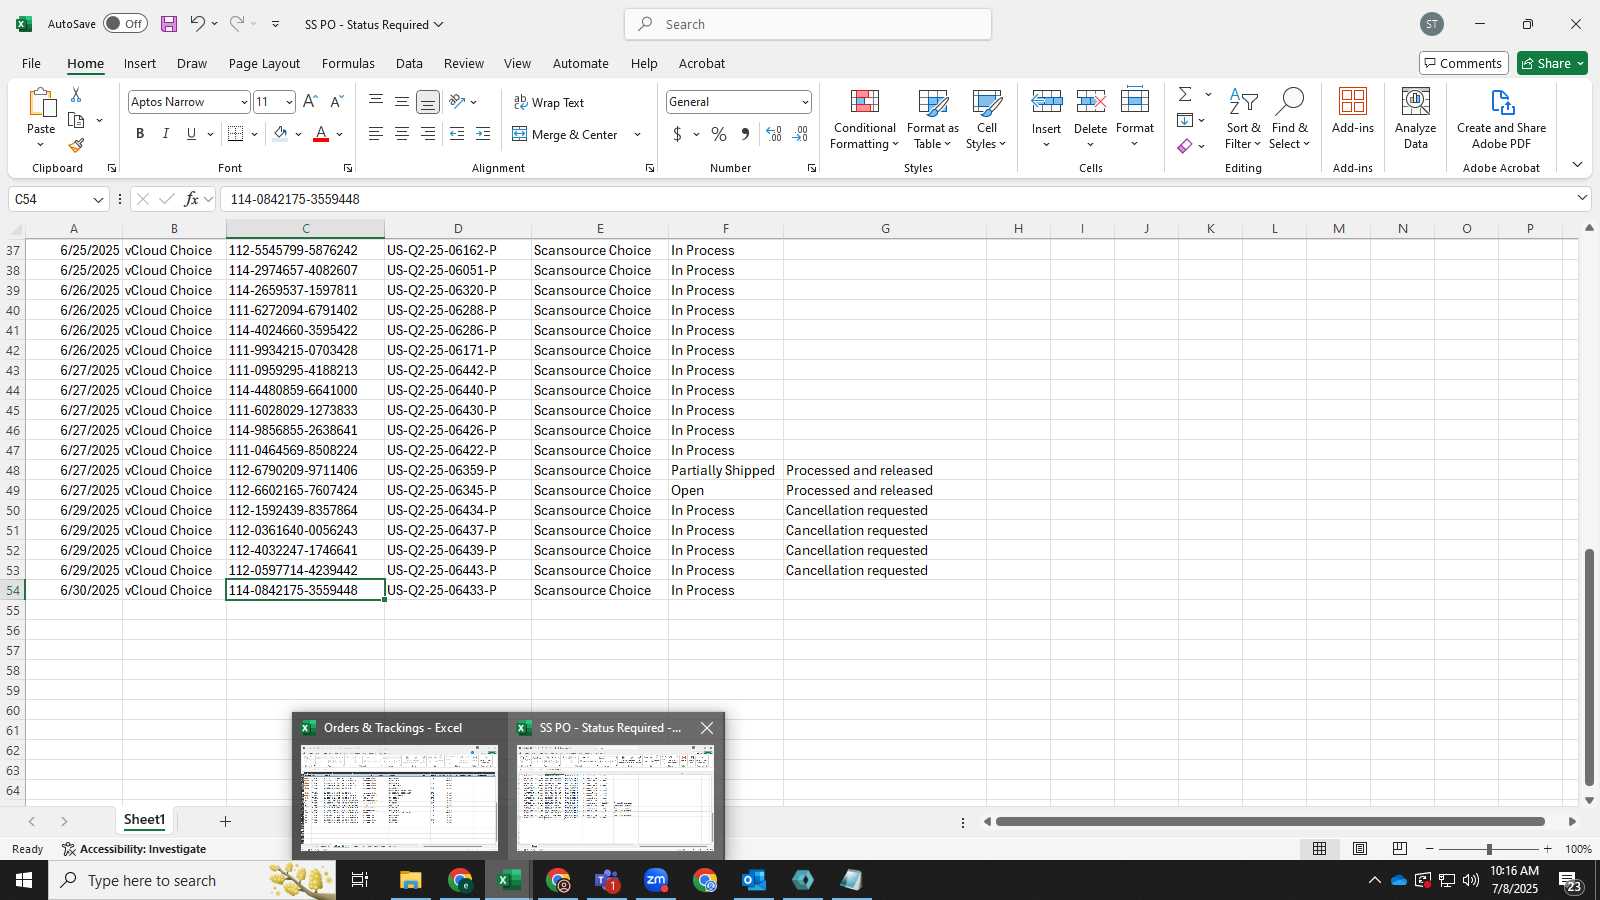Open number format General dropdown
1600x900 pixels.
[804, 102]
